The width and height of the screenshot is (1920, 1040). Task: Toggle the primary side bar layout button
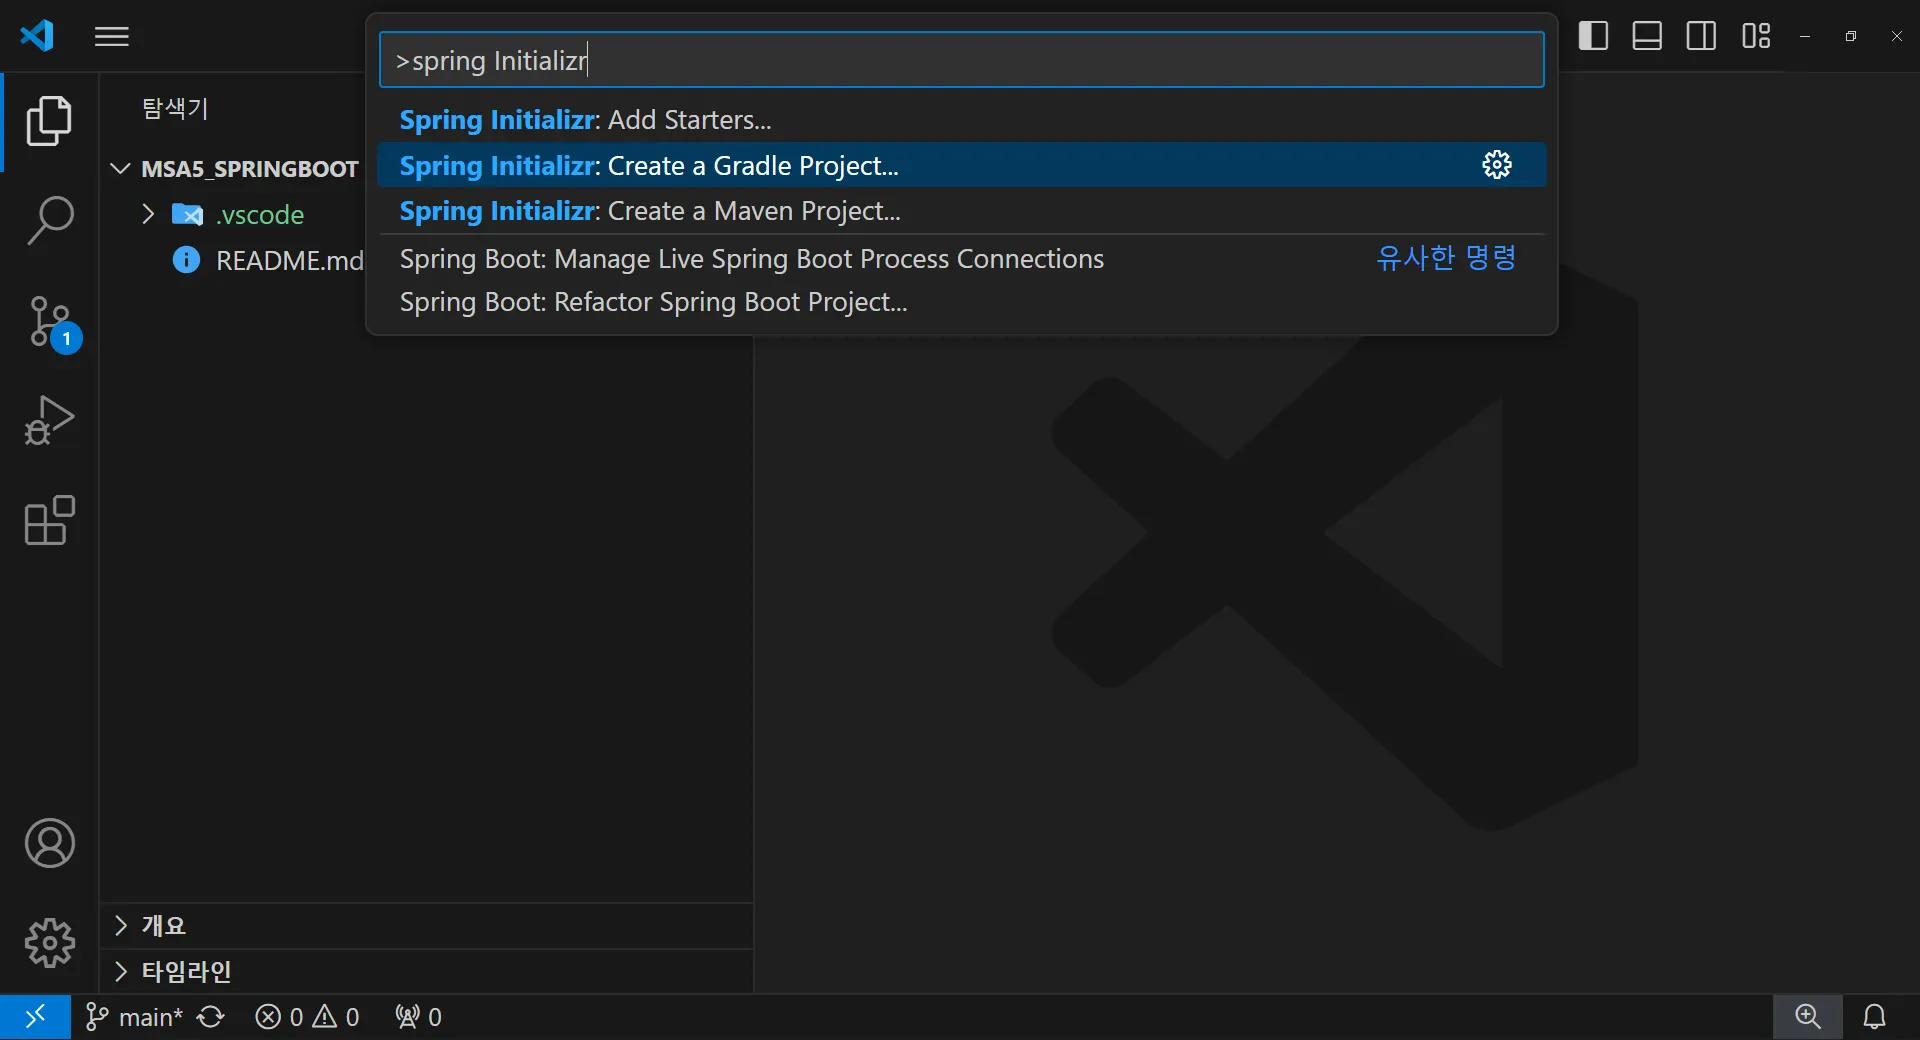pyautogui.click(x=1593, y=36)
